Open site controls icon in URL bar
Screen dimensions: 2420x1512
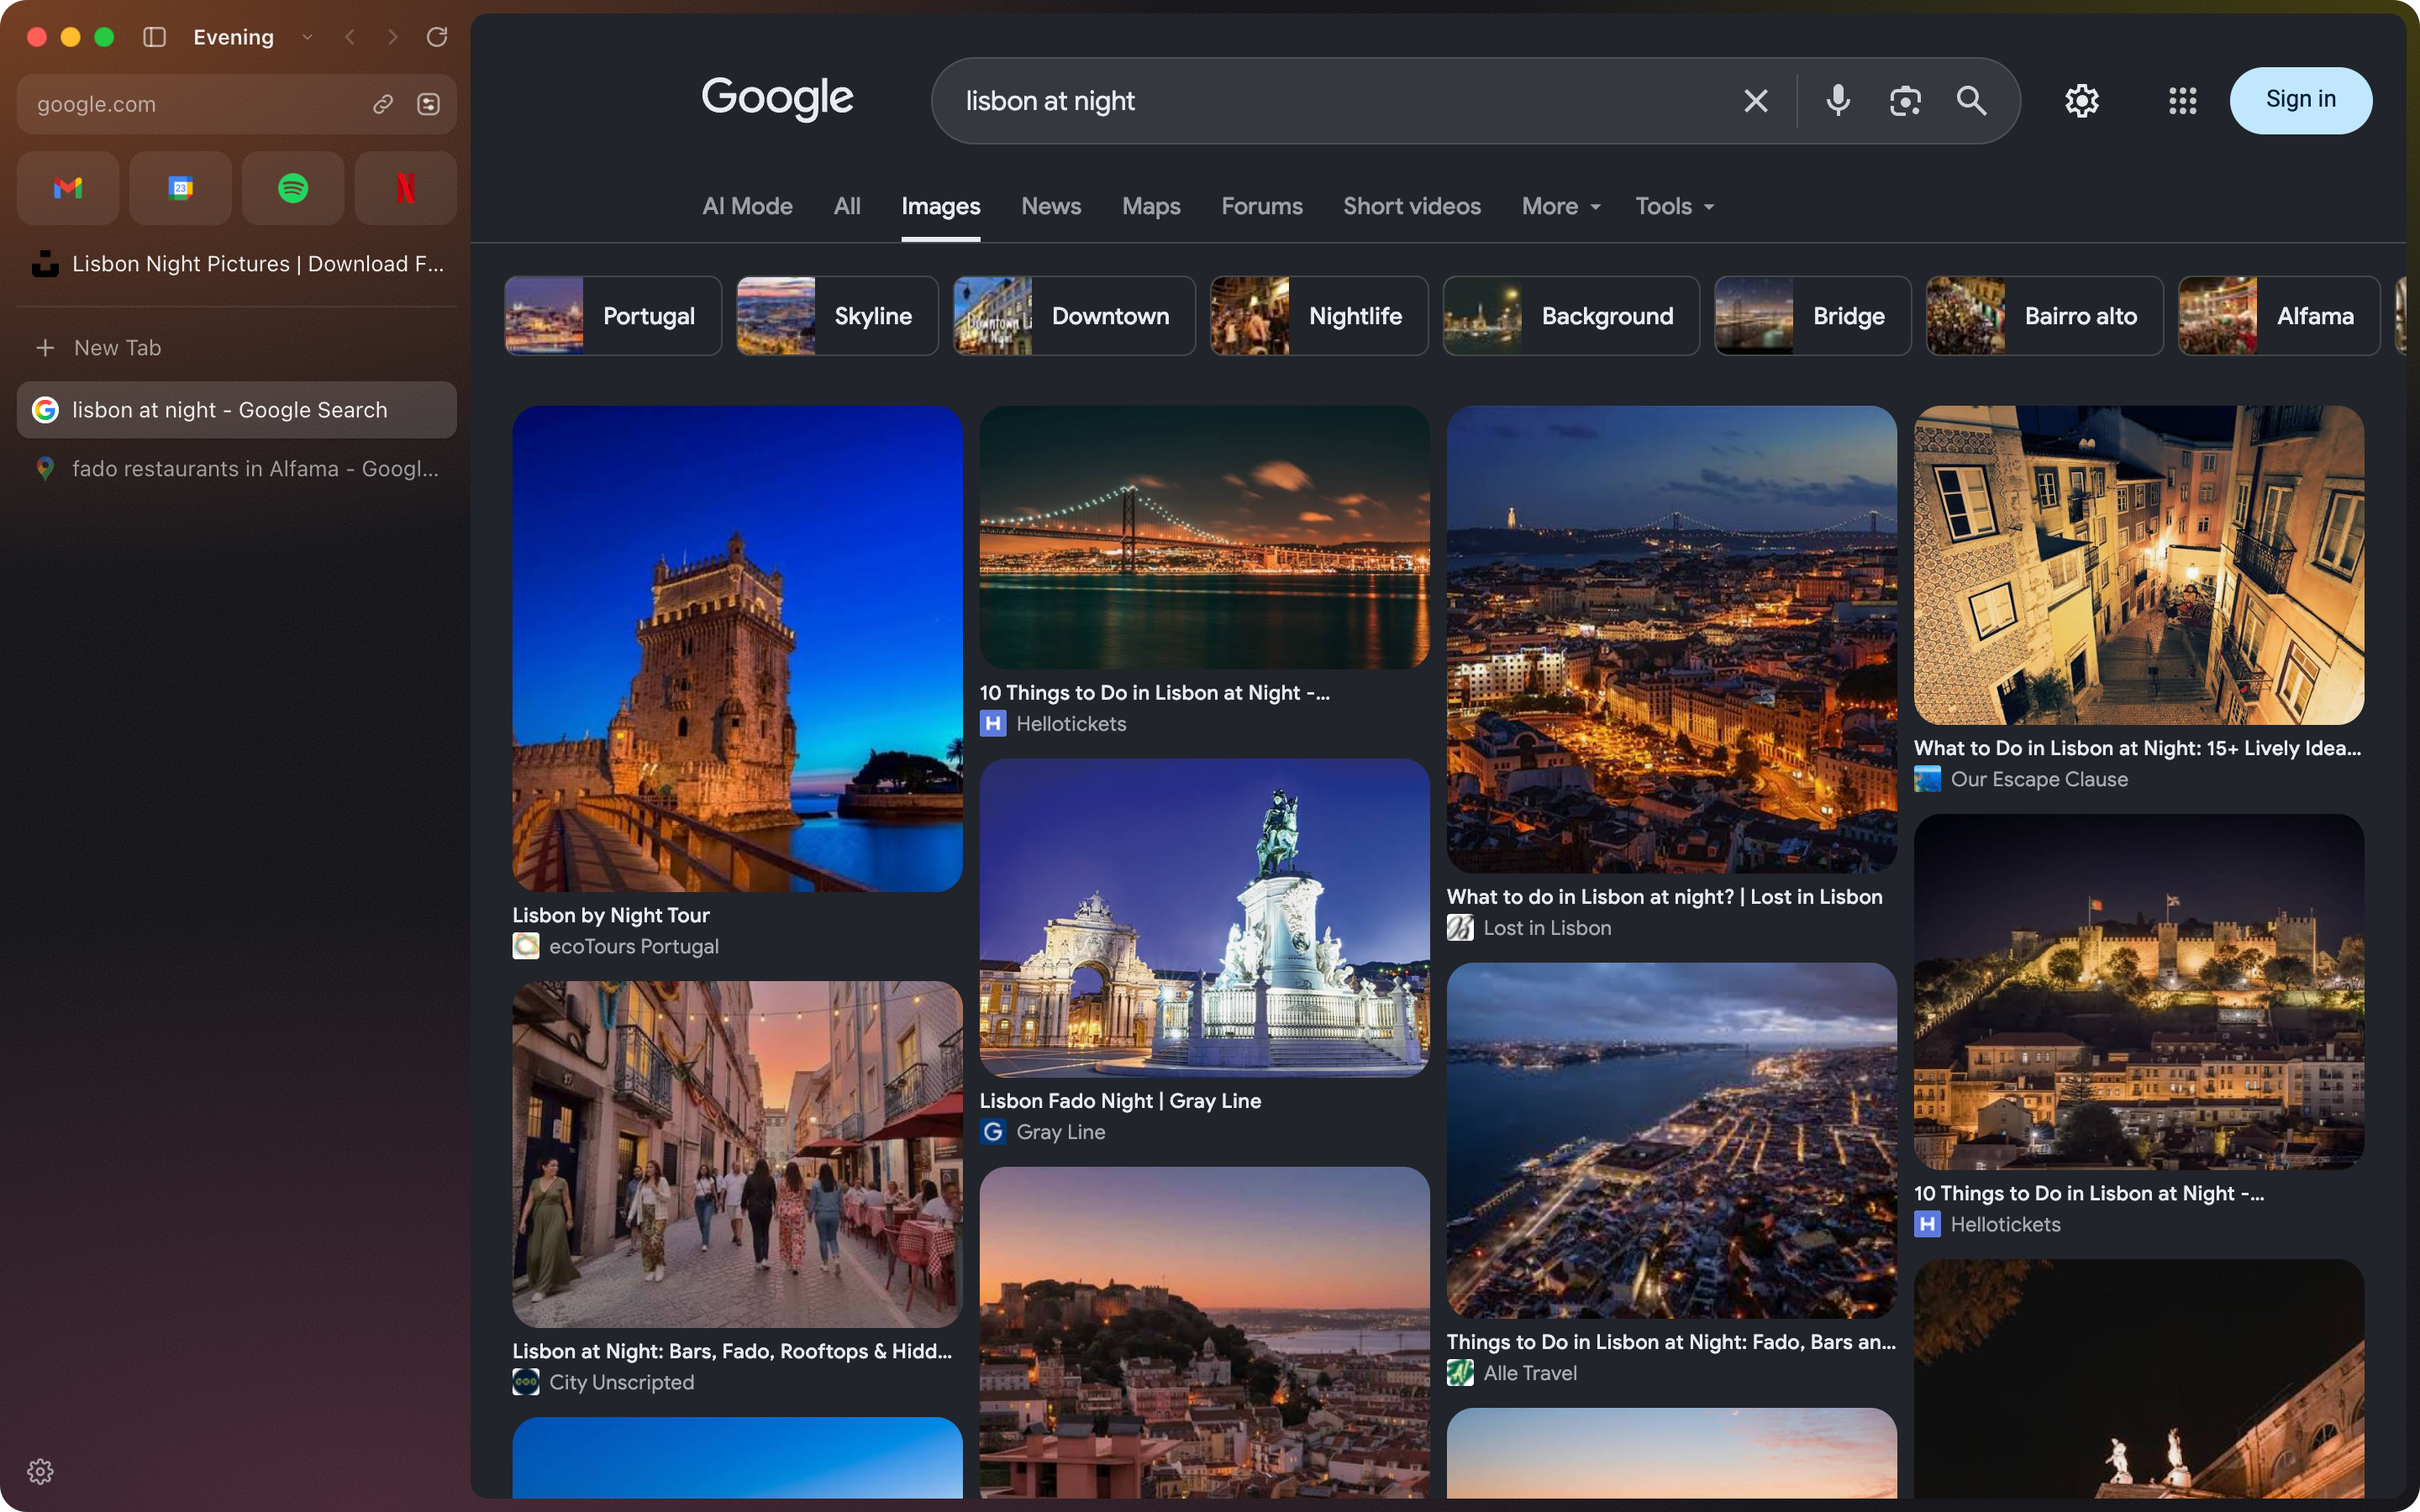coord(429,104)
